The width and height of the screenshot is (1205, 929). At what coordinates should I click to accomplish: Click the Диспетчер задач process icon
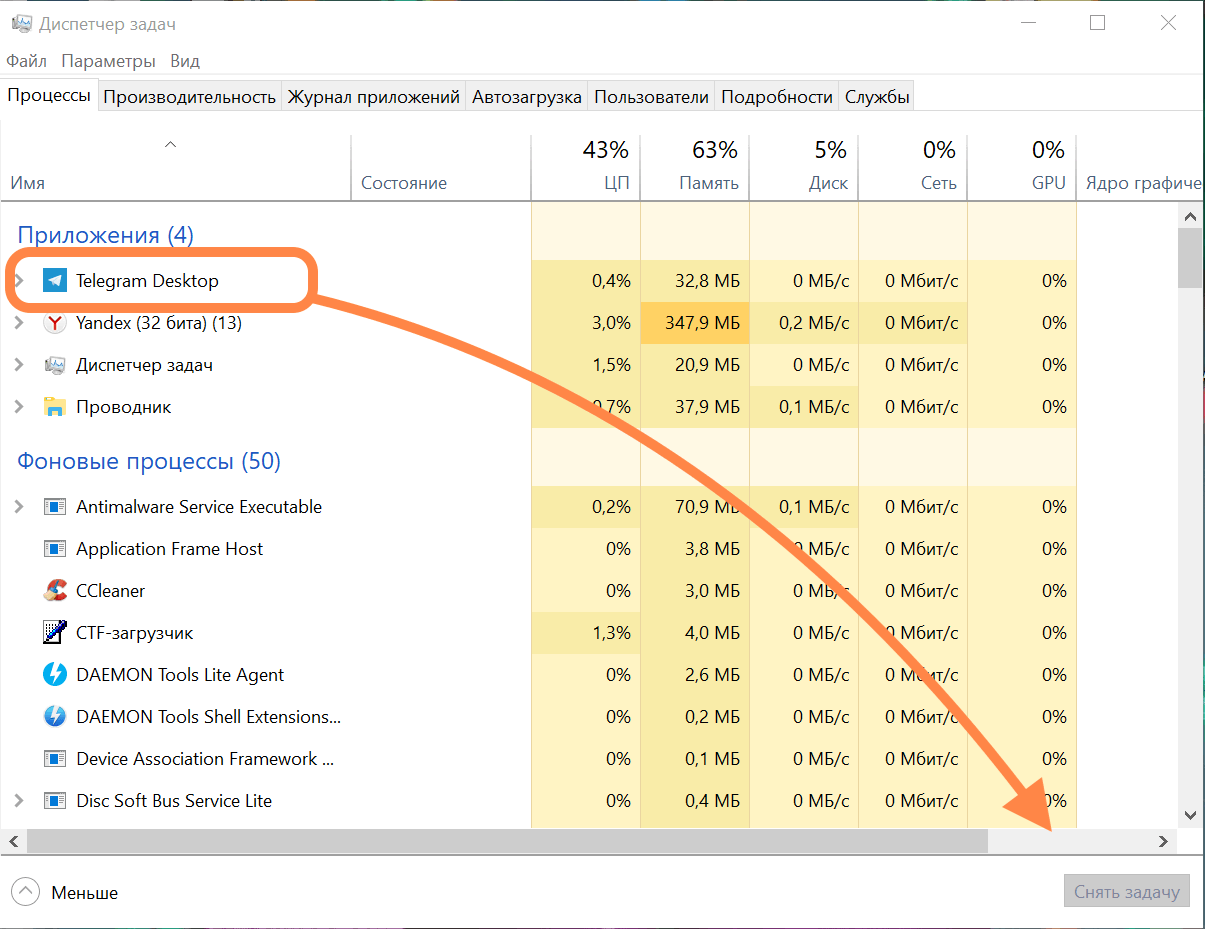(x=55, y=365)
